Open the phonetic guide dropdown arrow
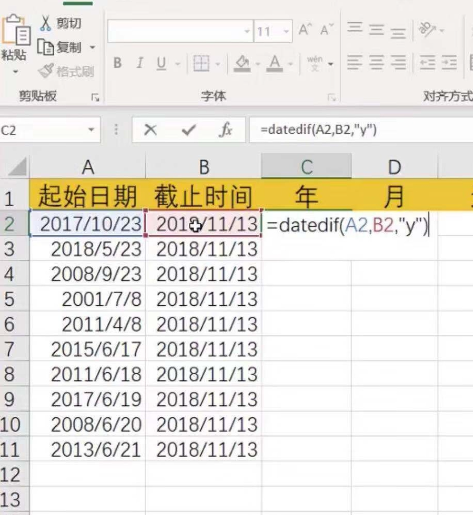 (331, 63)
